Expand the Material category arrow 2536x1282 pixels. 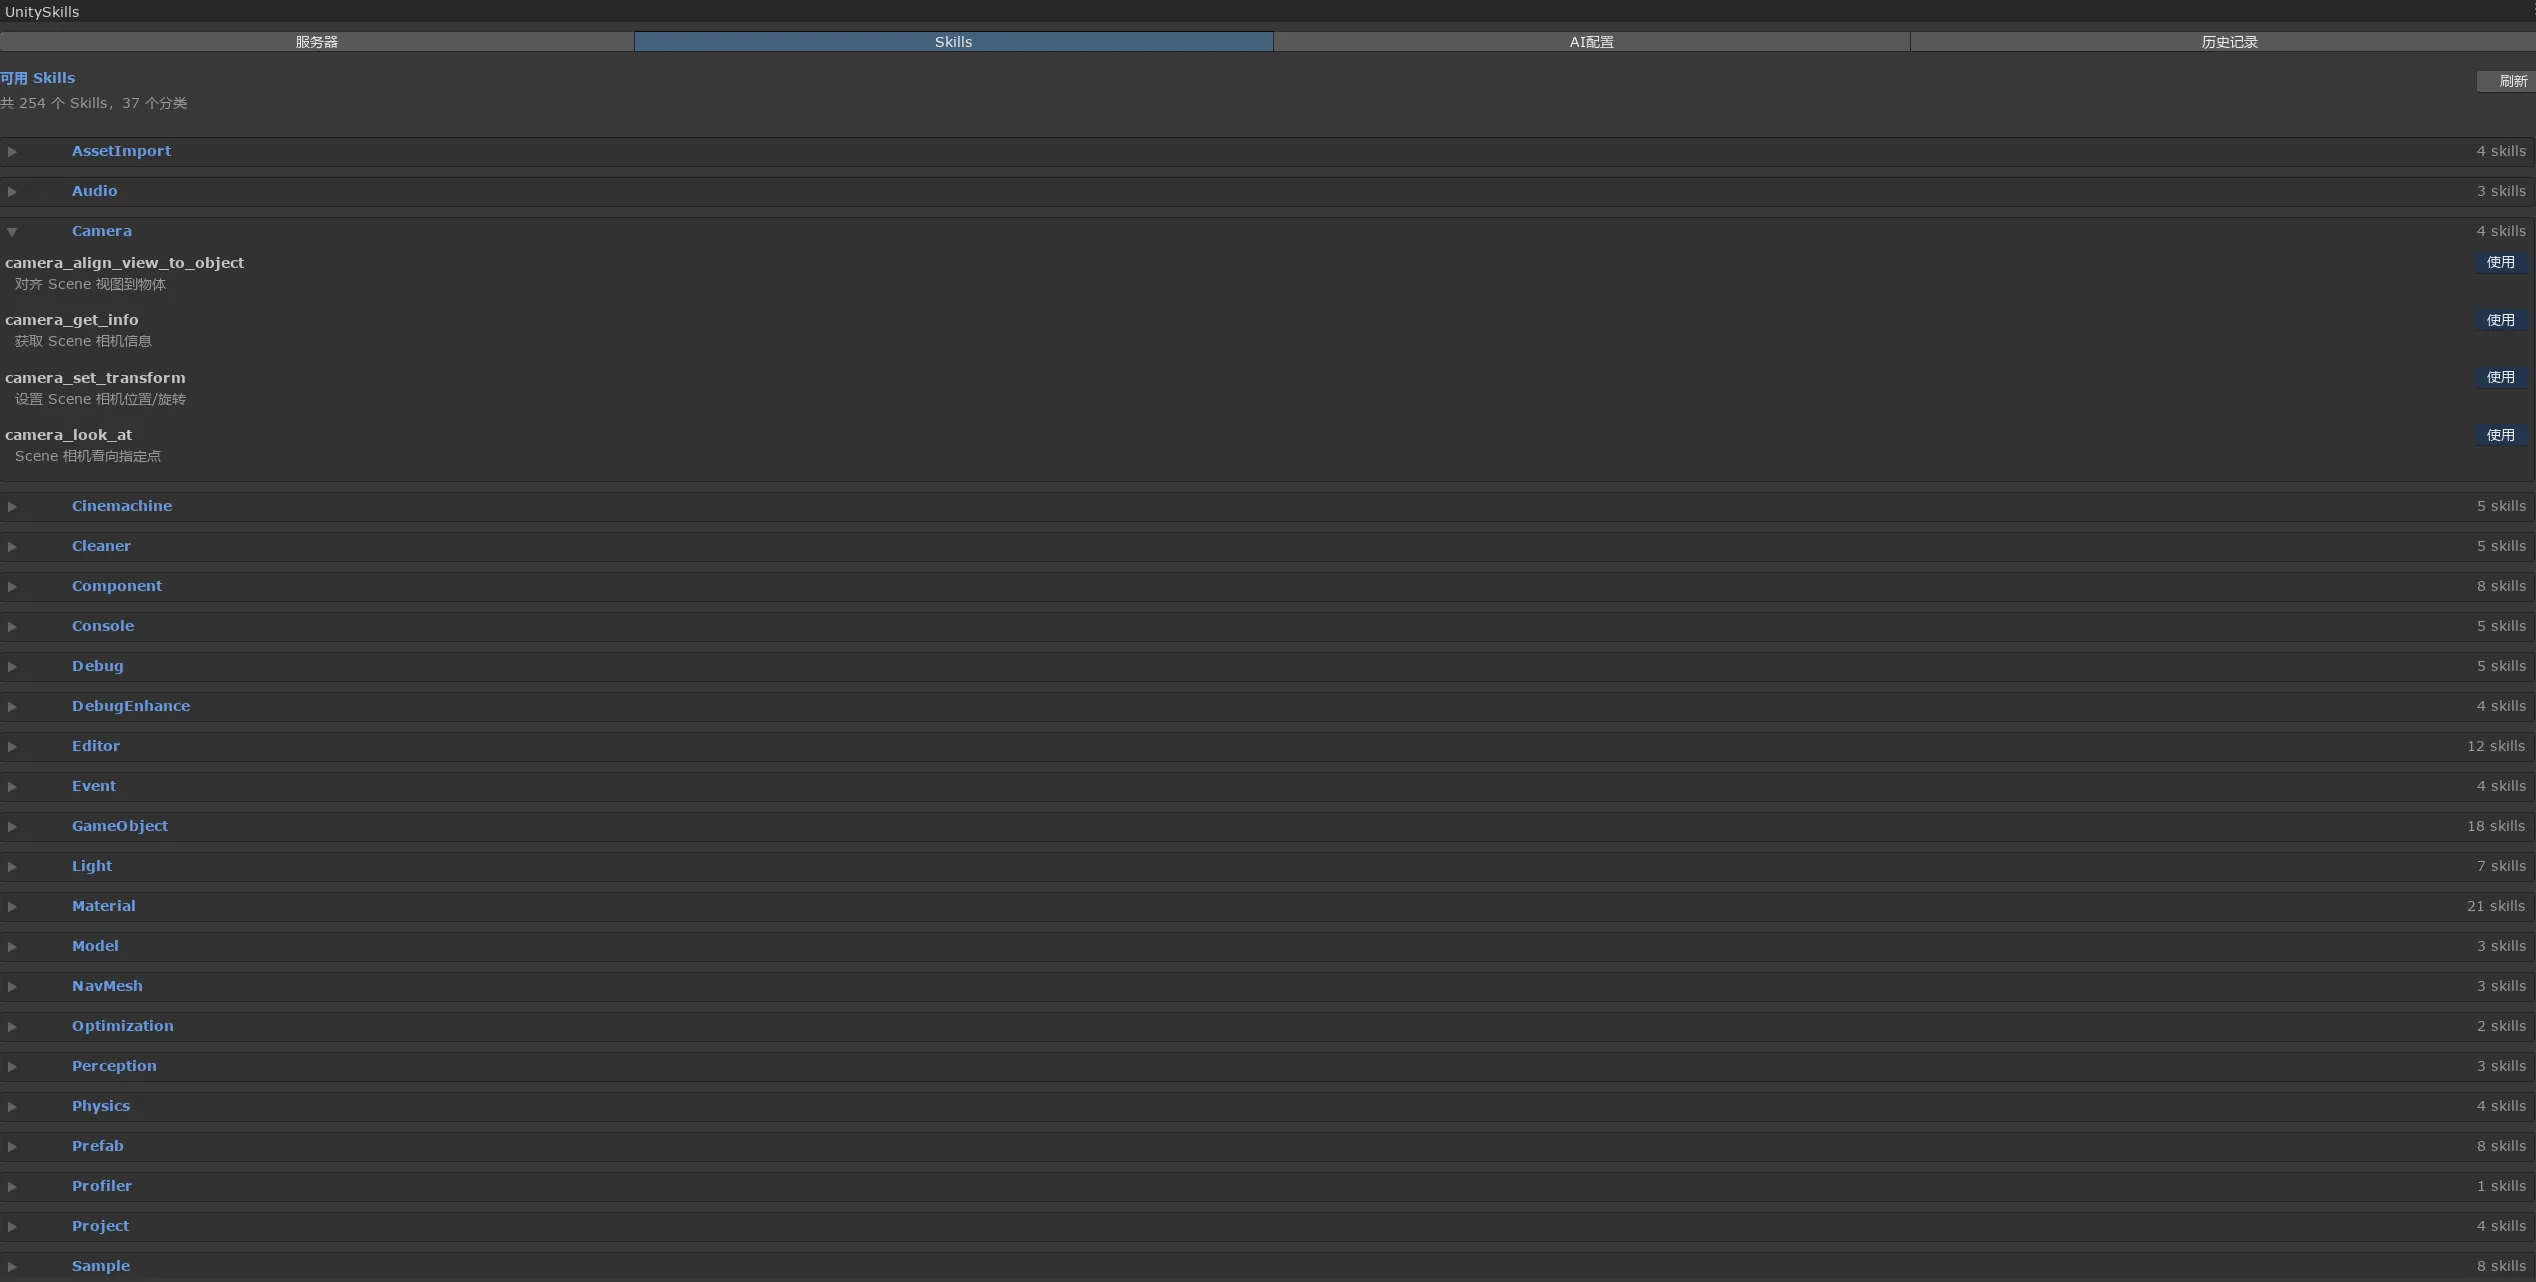pos(12,907)
